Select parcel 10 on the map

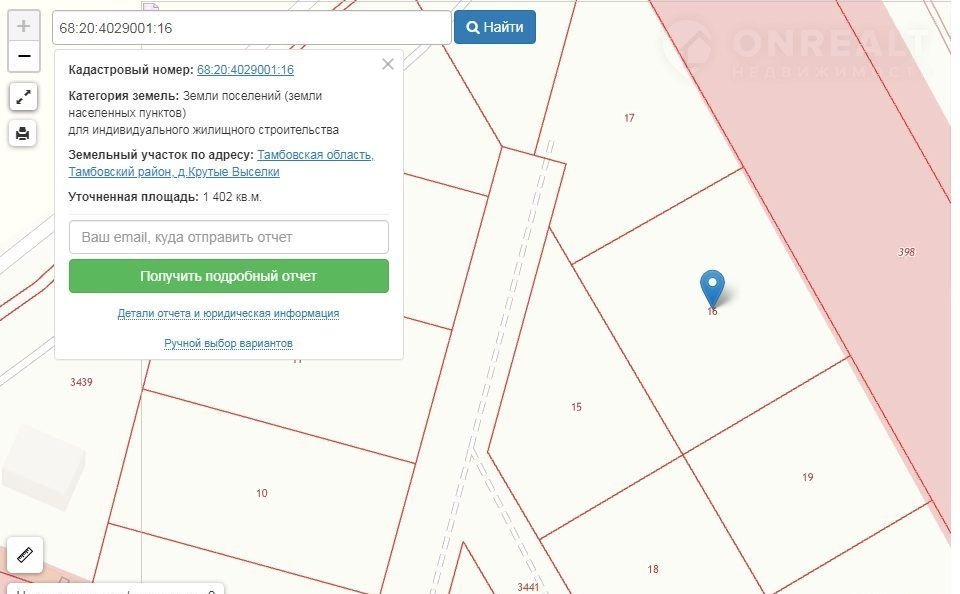point(262,493)
